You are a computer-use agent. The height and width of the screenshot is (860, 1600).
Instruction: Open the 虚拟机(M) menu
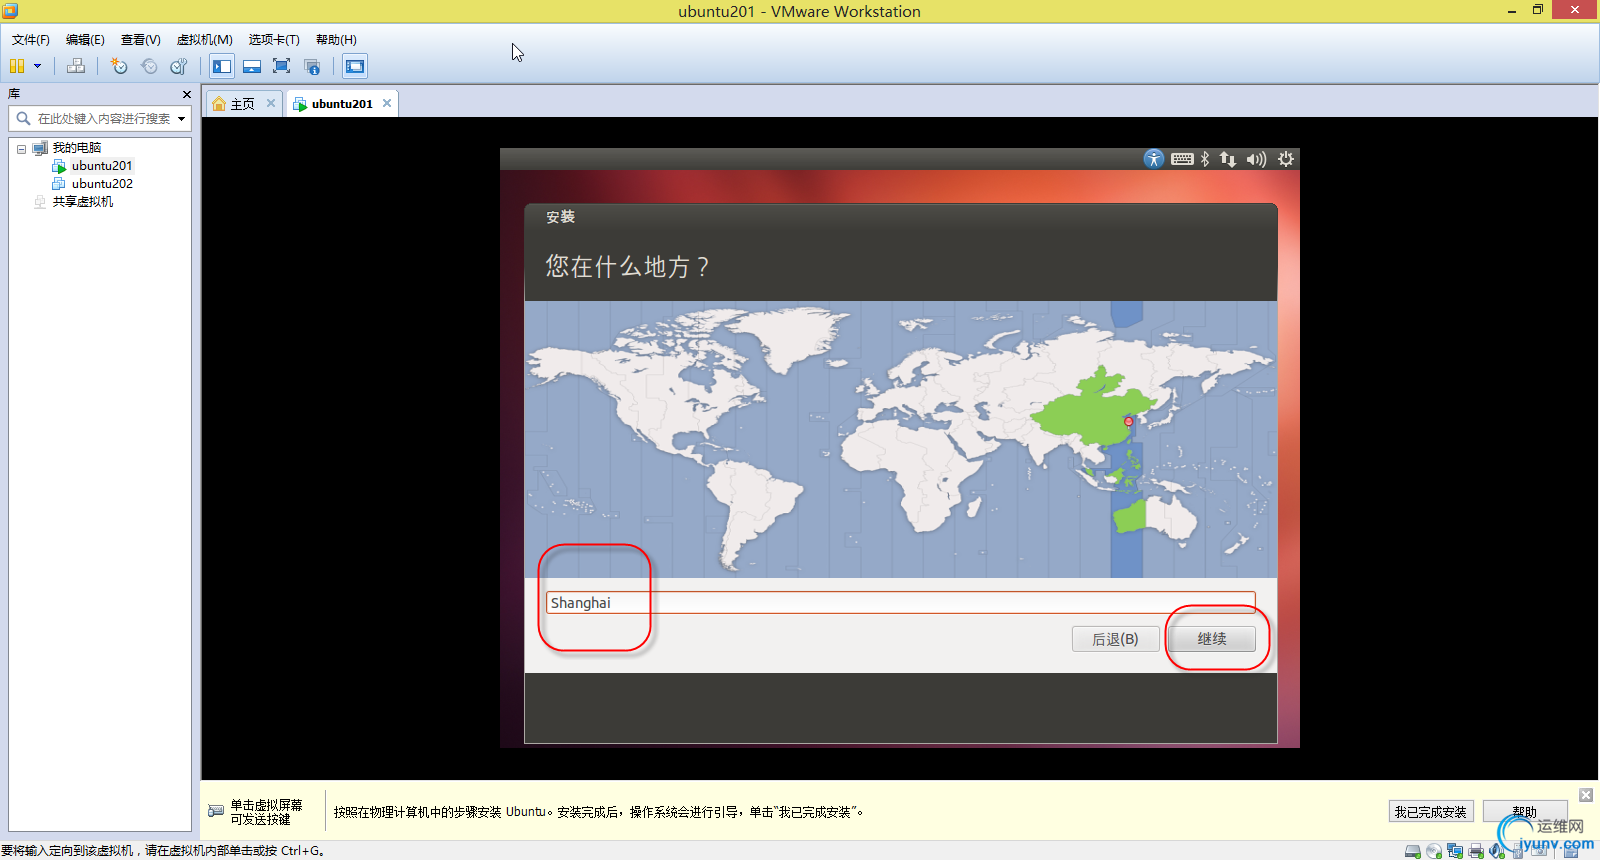click(x=205, y=40)
